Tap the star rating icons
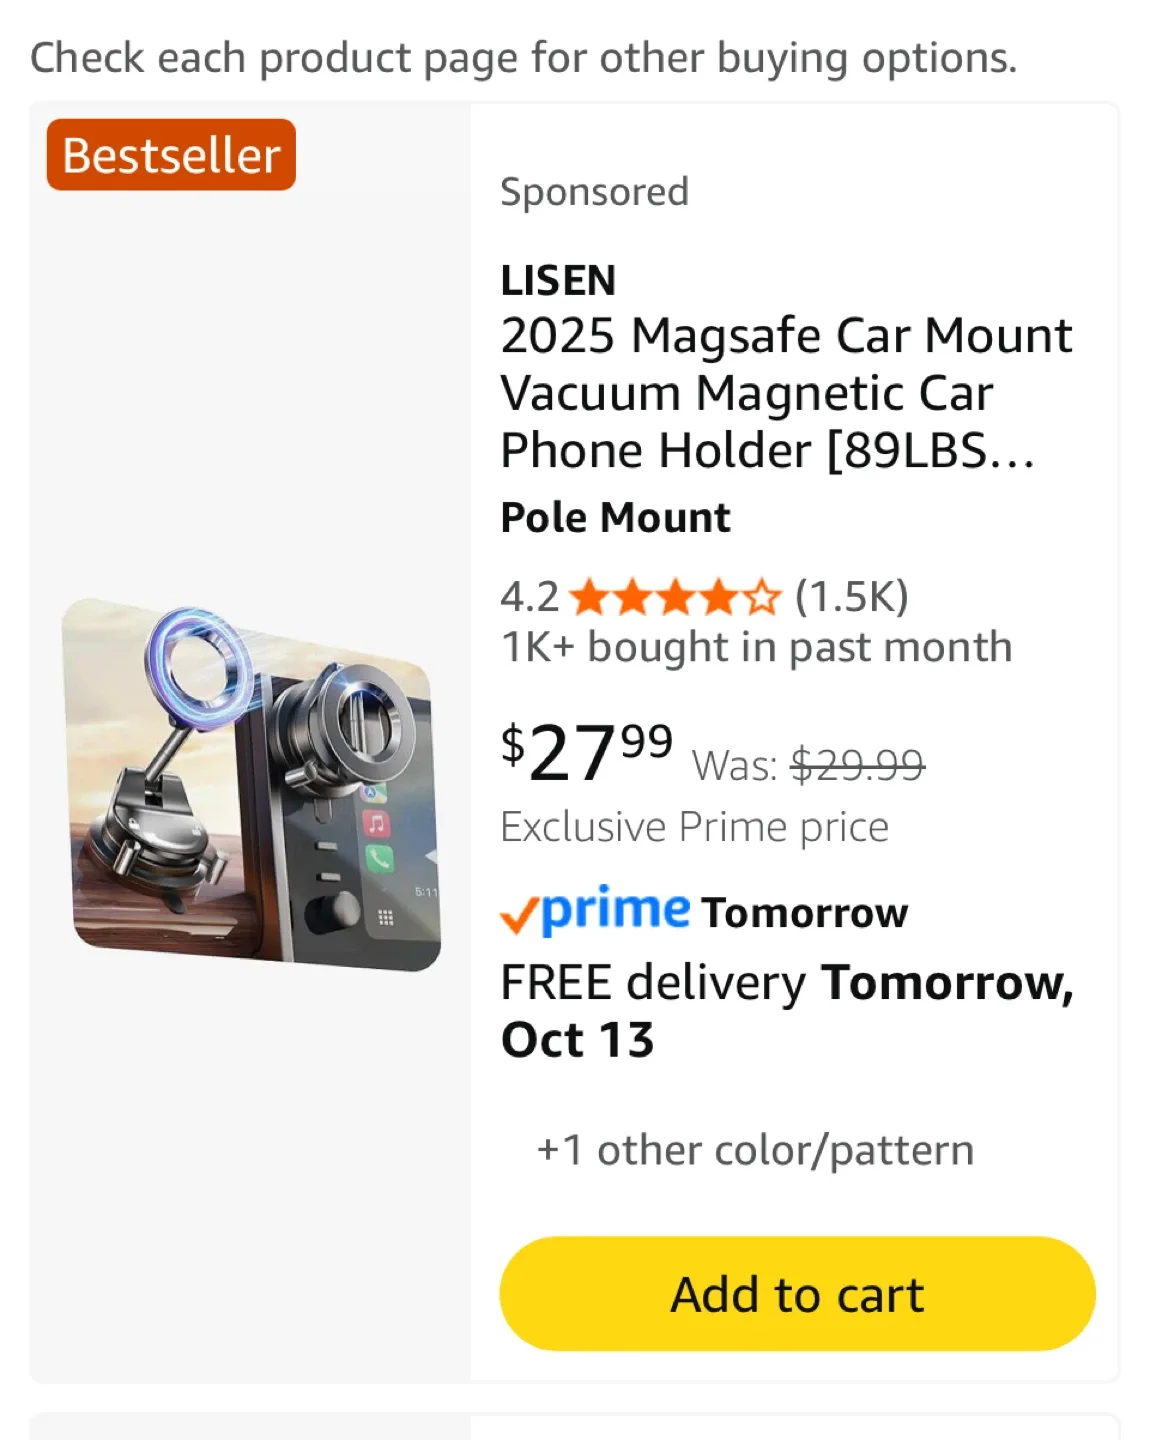Screen dimensions: 1150x1440 pos(674,598)
